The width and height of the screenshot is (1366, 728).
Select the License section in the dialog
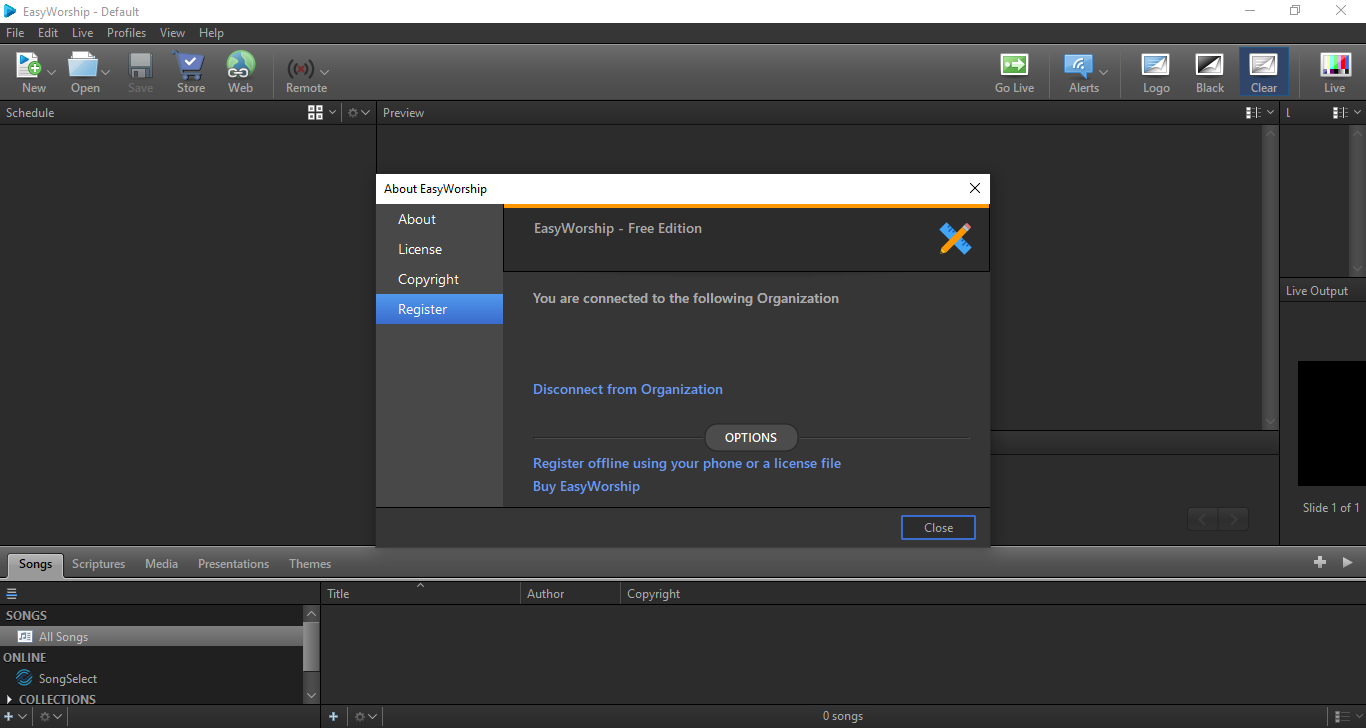(439, 249)
